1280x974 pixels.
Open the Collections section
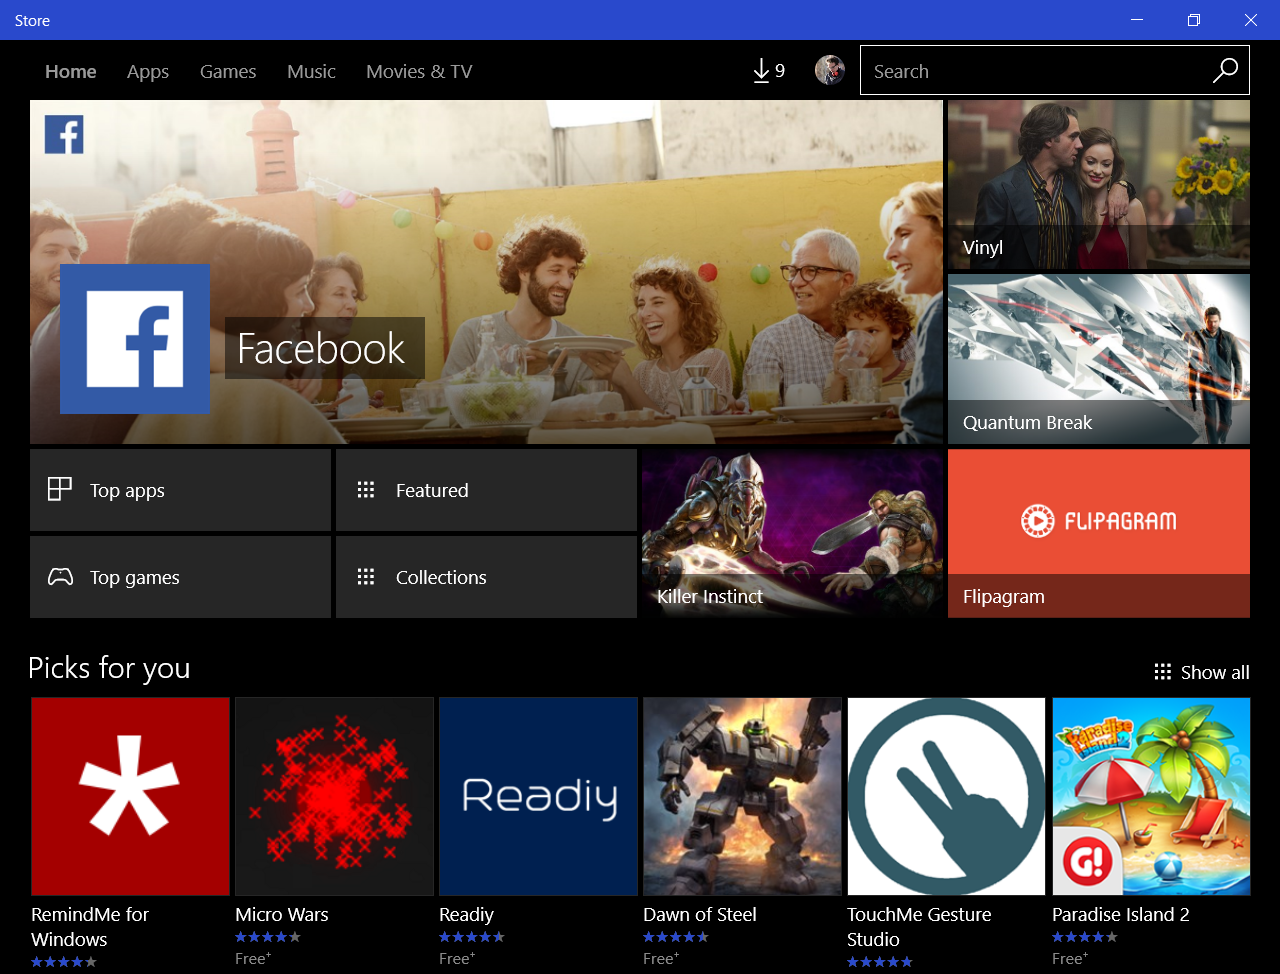(x=486, y=577)
